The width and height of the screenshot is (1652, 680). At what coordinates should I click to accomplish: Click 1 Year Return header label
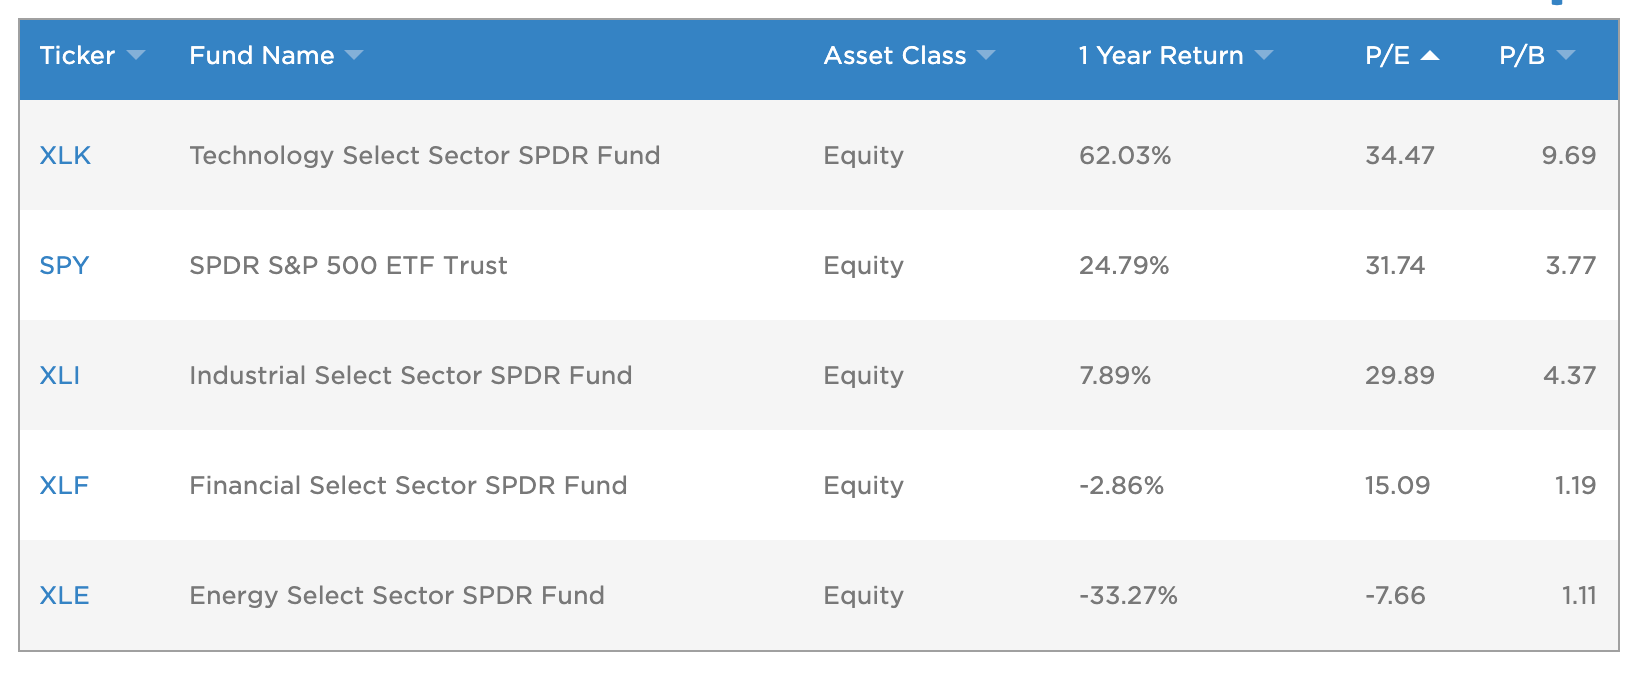click(1161, 55)
